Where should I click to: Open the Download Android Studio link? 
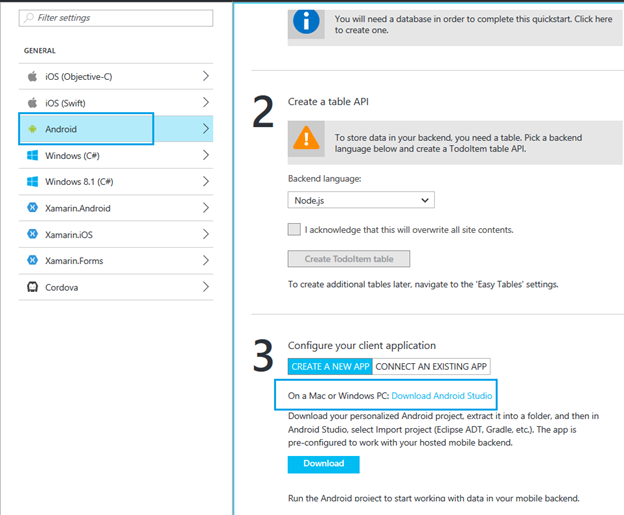(x=442, y=396)
